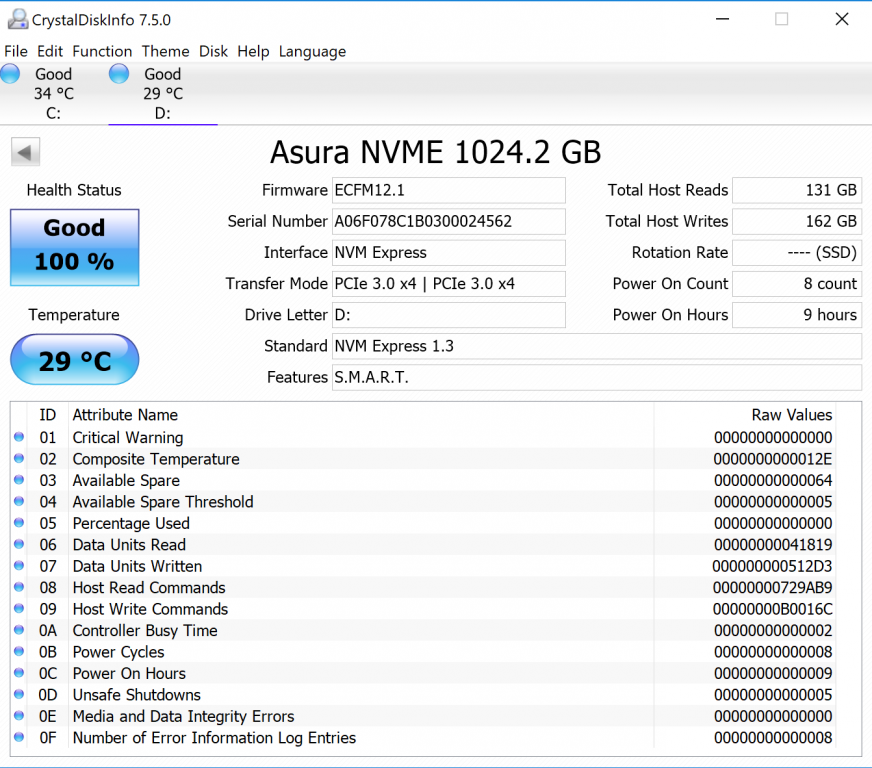872x768 pixels.
Task: Click status dot beside Composite Temperature row
Action: [x=19, y=459]
